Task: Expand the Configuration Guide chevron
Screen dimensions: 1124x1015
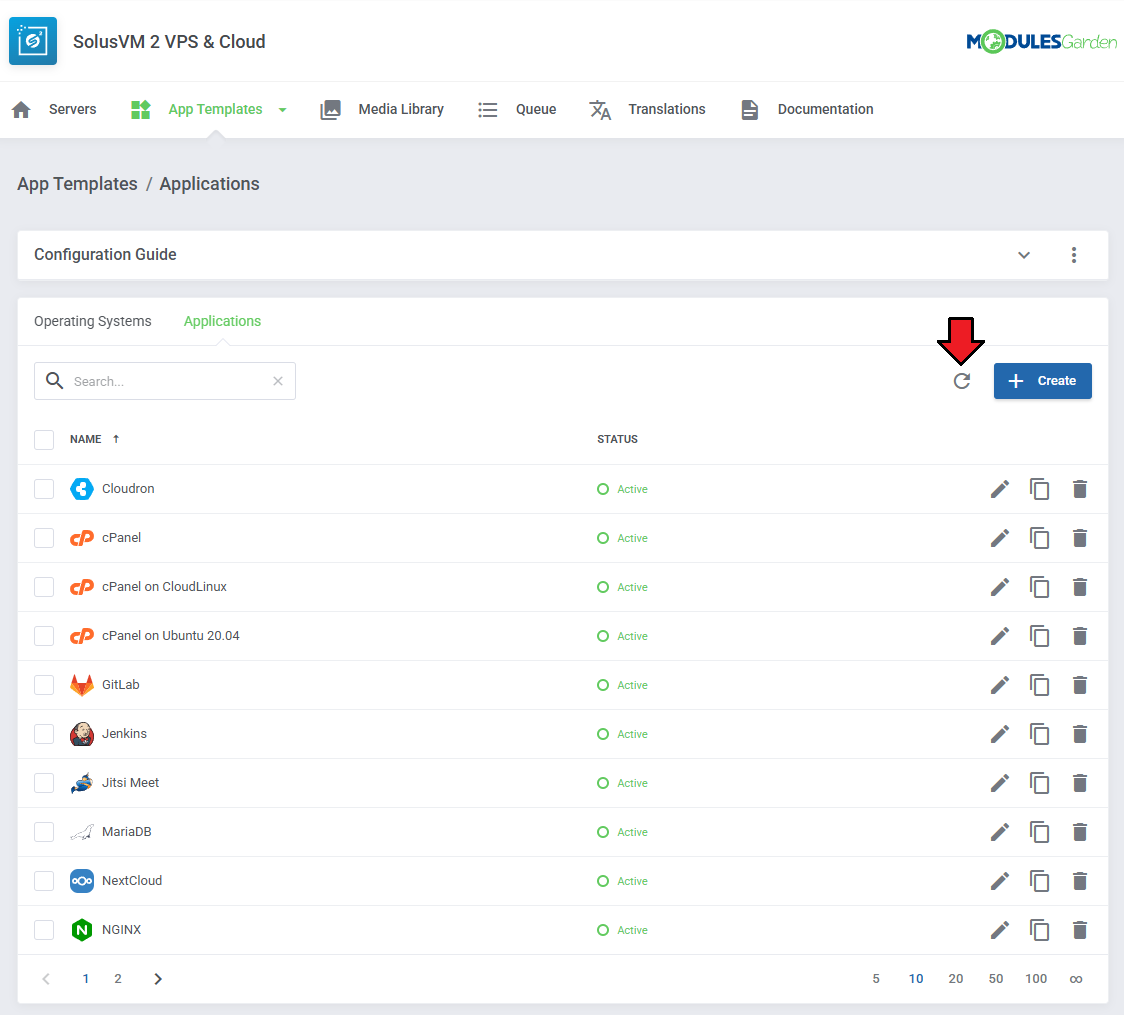Action: tap(1024, 255)
